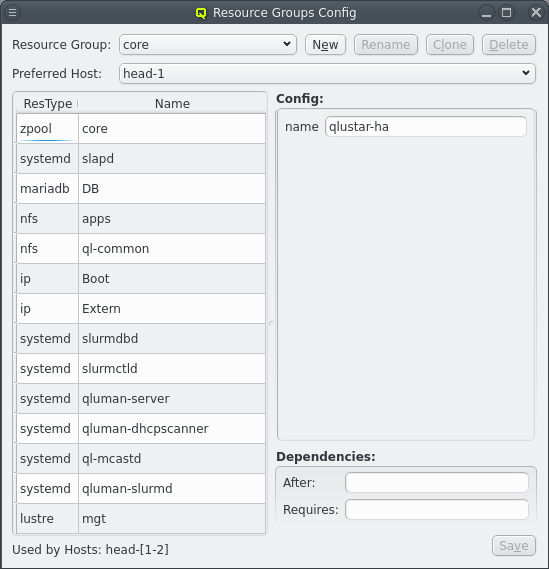Sort by the Name column header
Image resolution: width=549 pixels, height=569 pixels.
[172, 104]
